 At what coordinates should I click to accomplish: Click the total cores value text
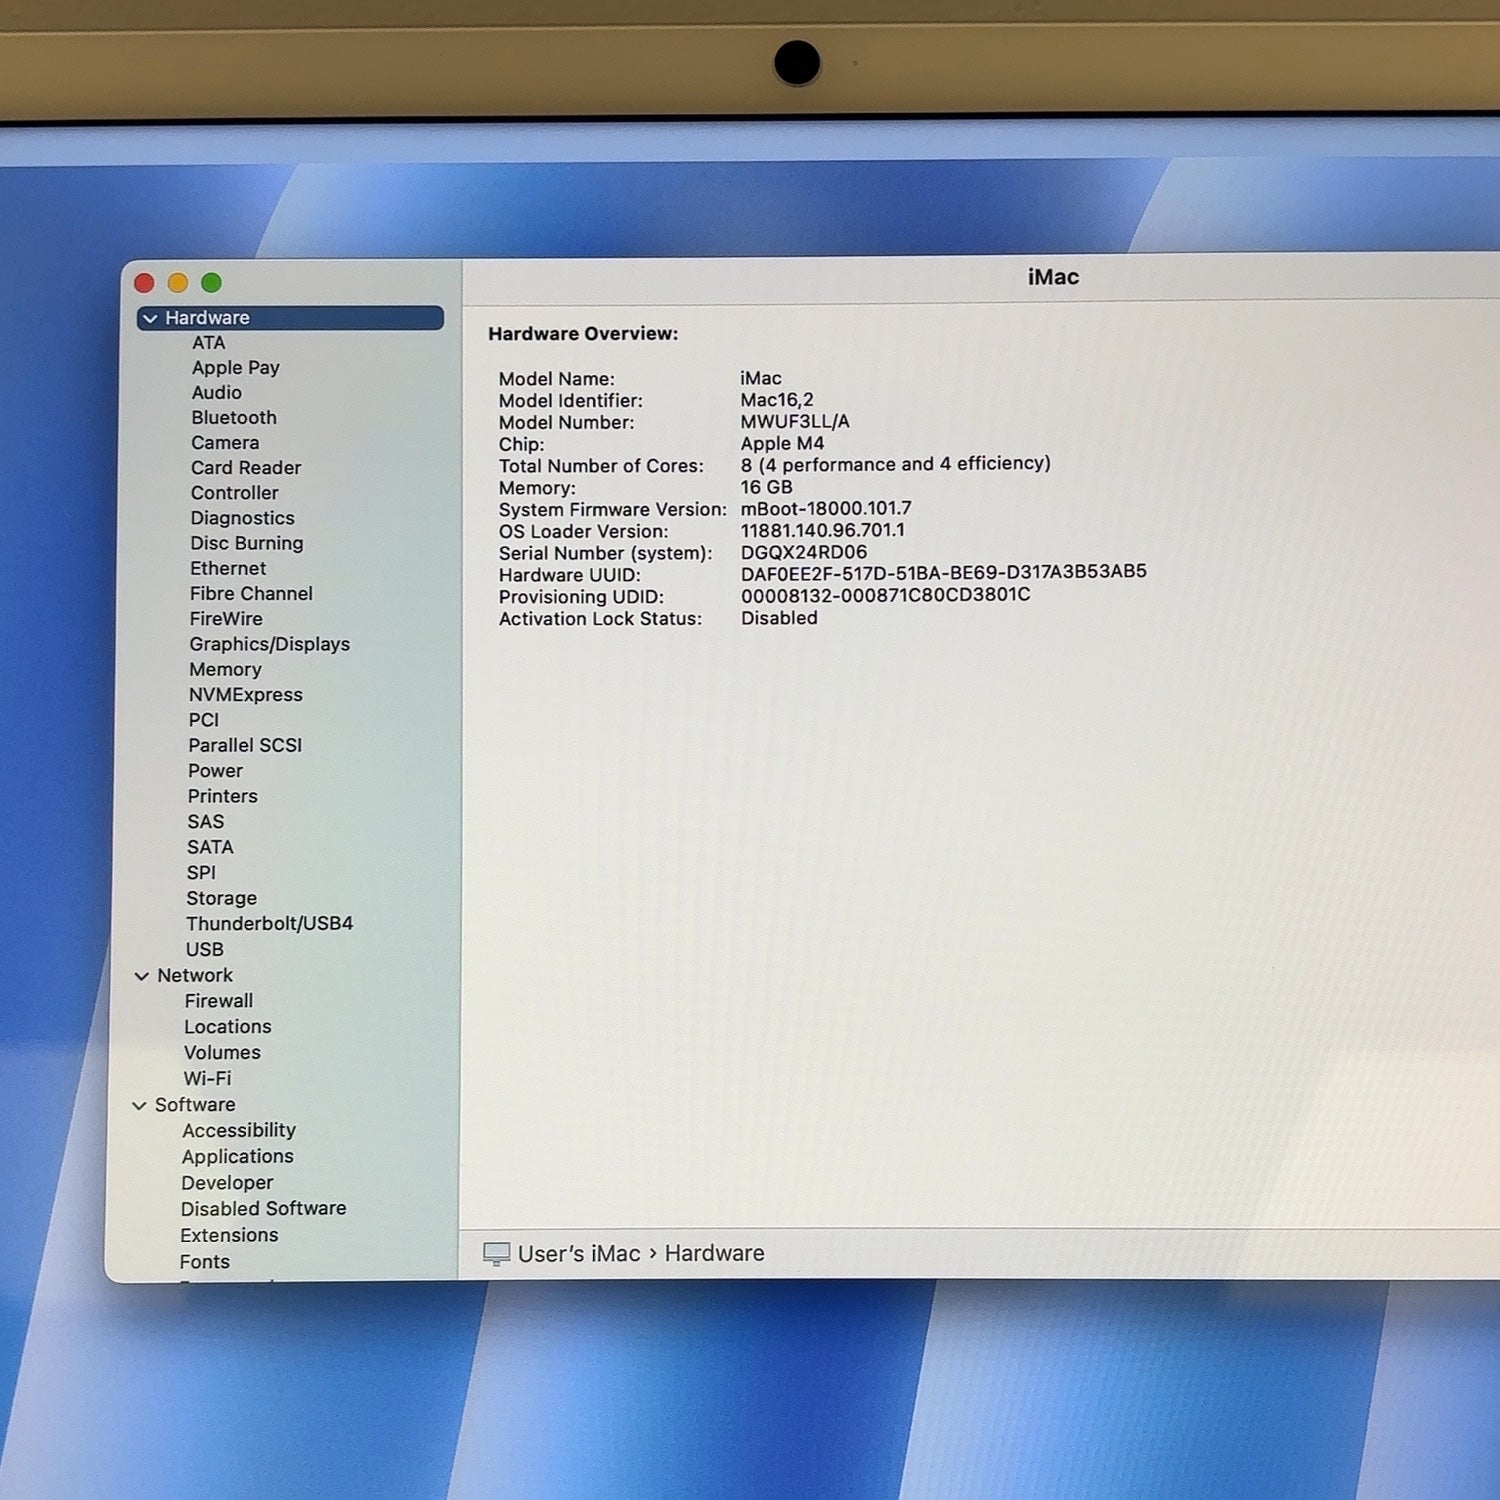pos(896,465)
